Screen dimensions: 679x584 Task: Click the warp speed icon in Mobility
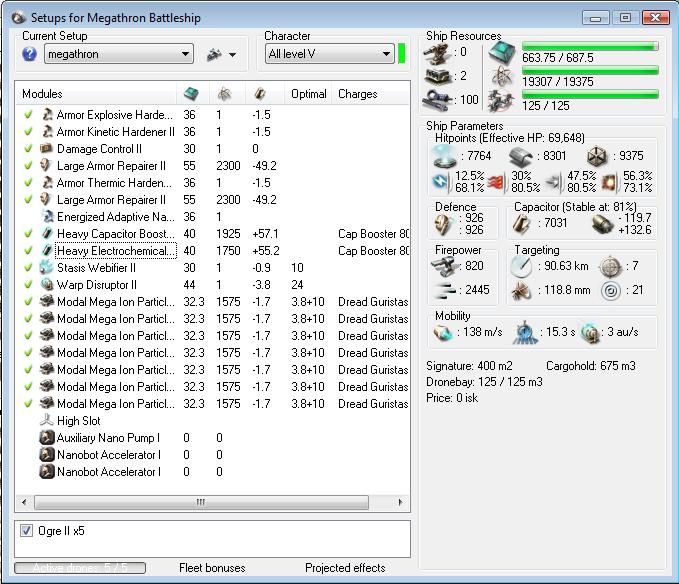(x=589, y=333)
